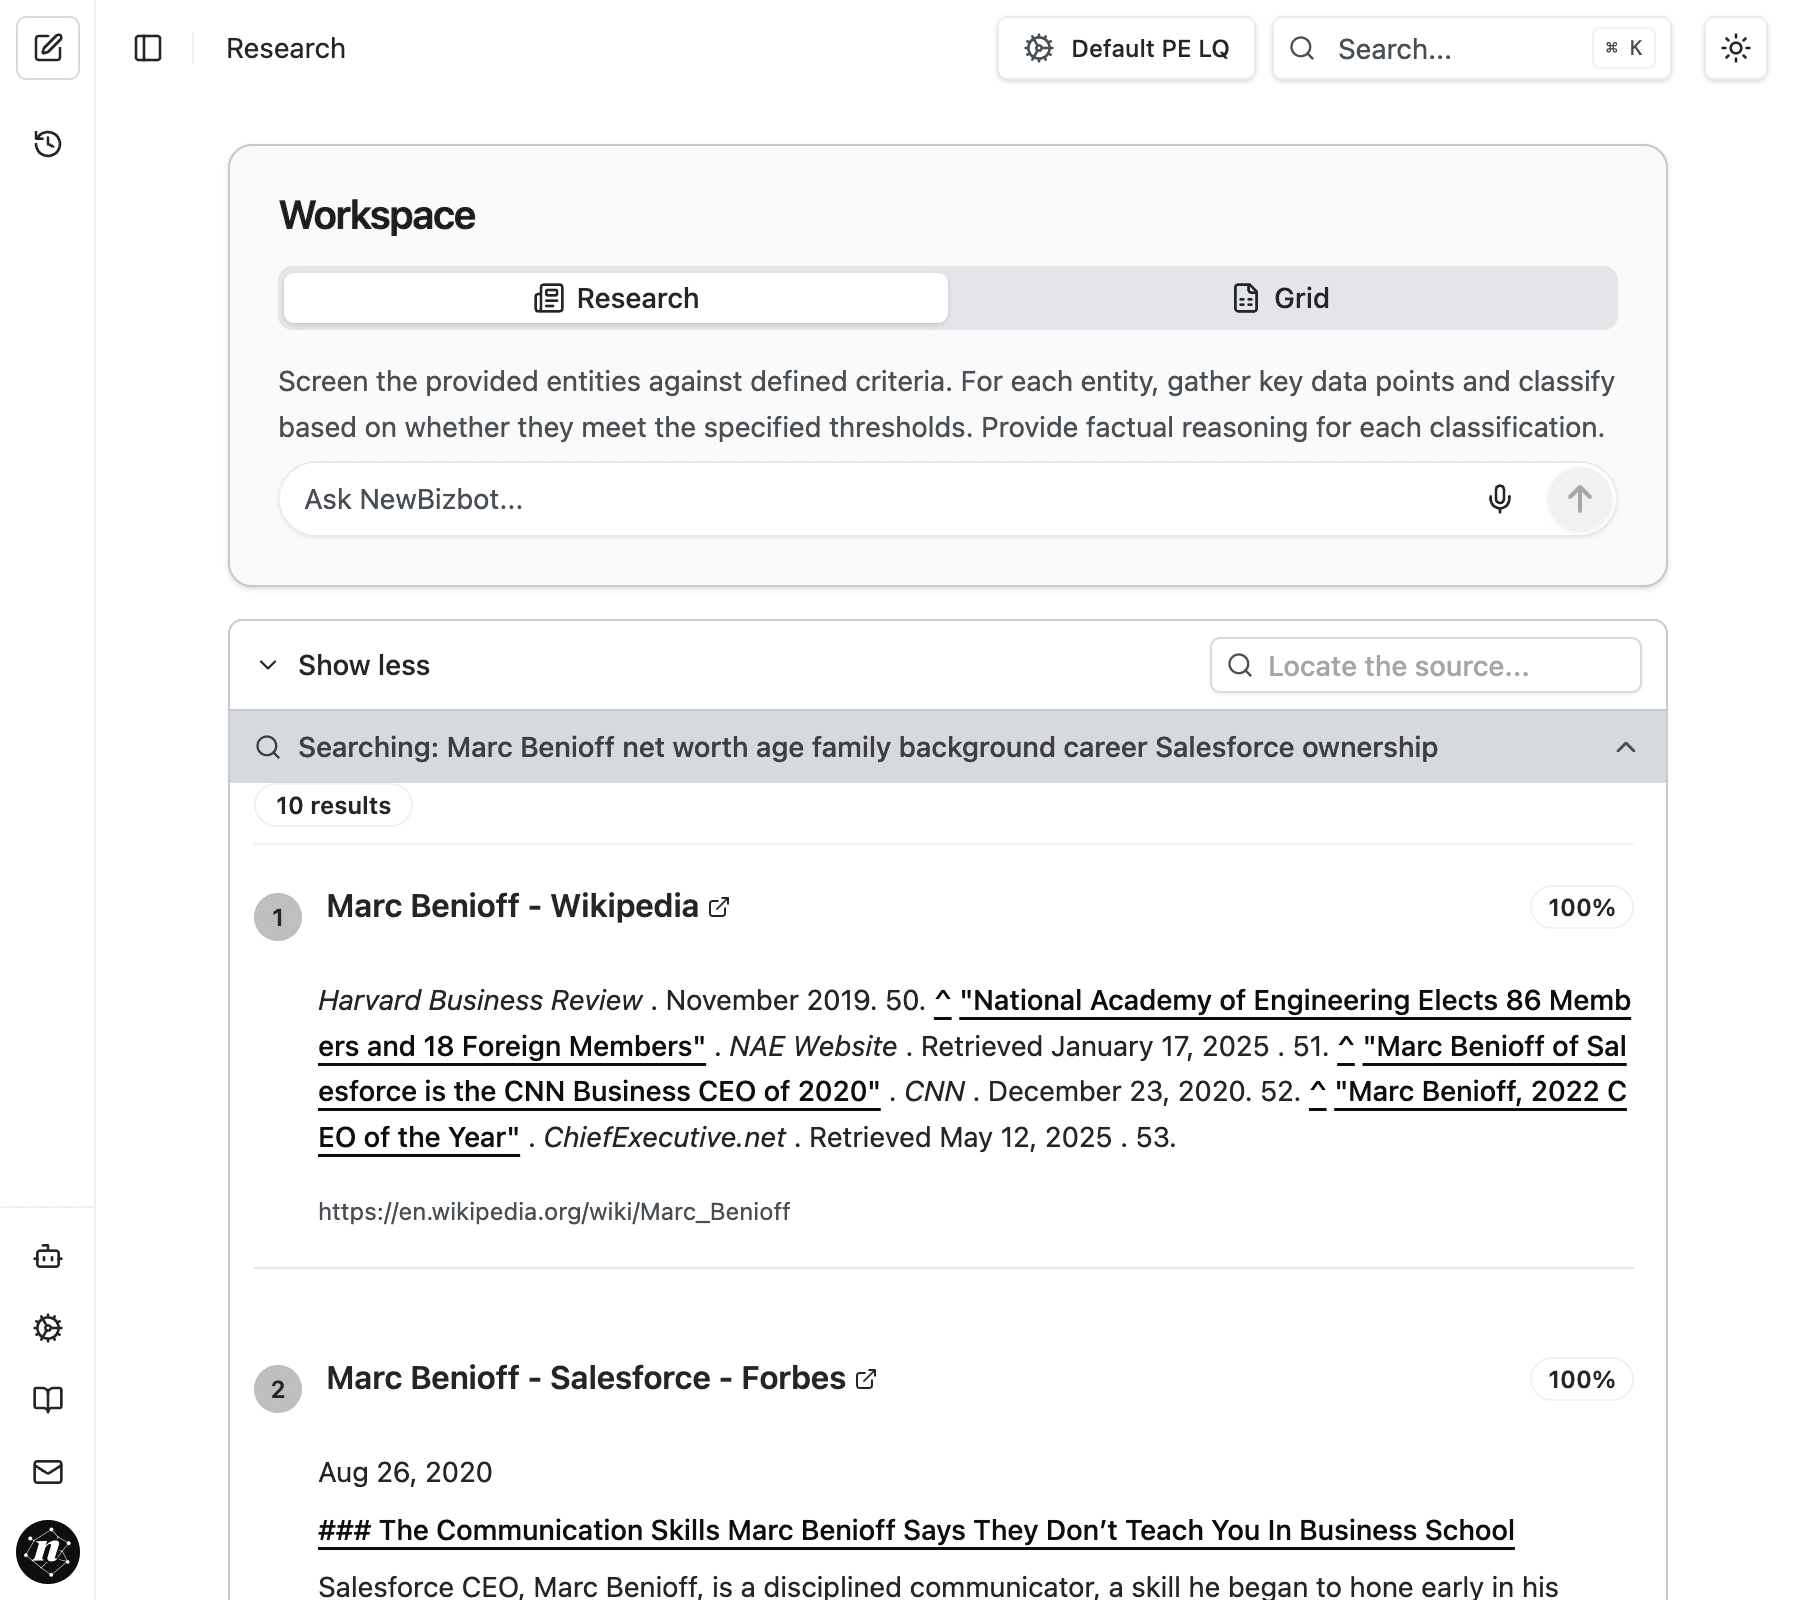
Task: Switch to light/dark theme with sun icon
Action: [x=1736, y=48]
